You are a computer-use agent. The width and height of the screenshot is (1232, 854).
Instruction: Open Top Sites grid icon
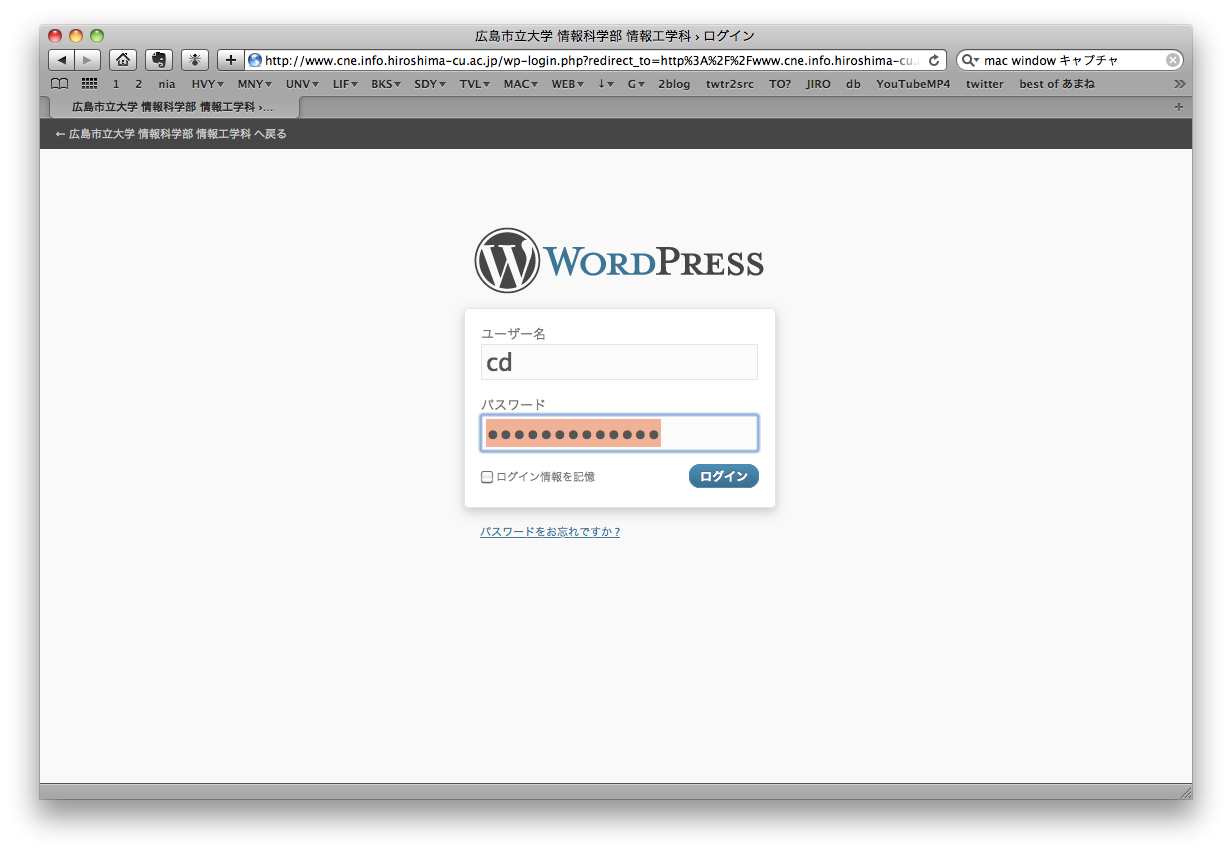click(x=89, y=84)
